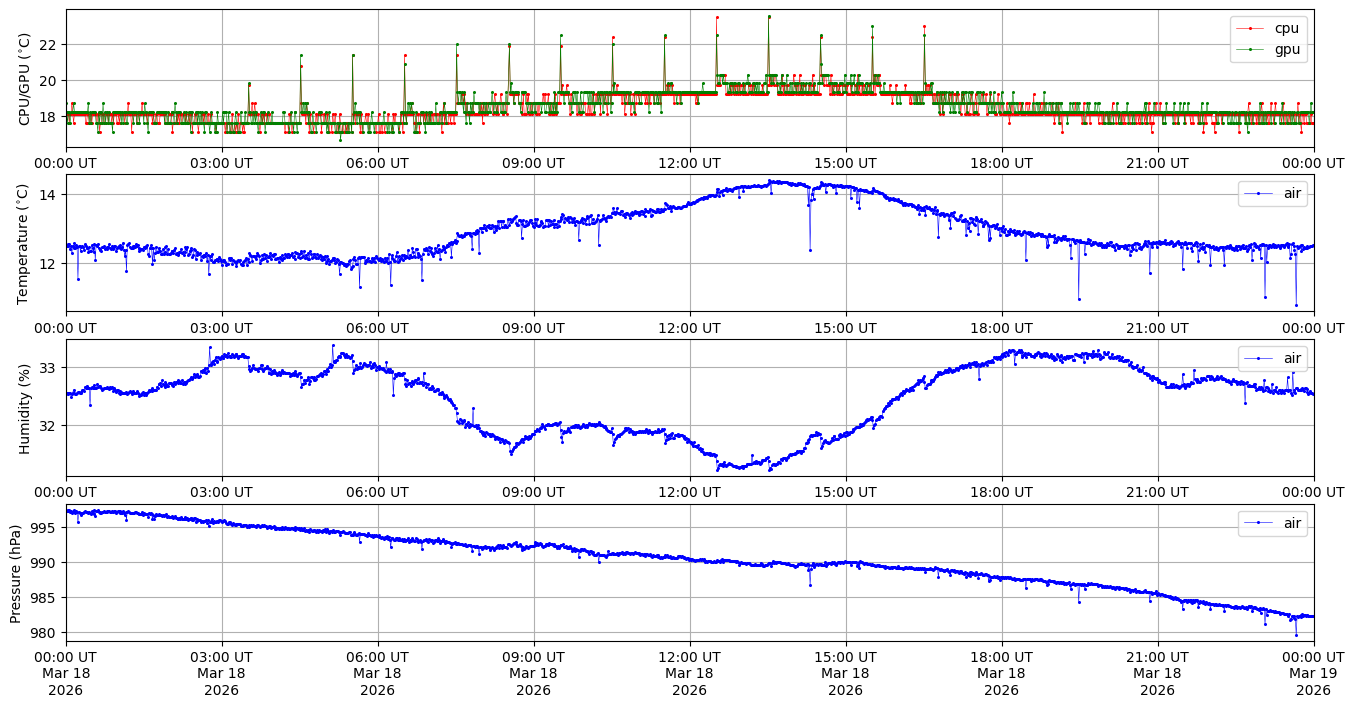This screenshot has width=1354, height=707.
Task: Click the 12:00 UT Mar 18 2026 bottom tick label
Action: [689, 674]
